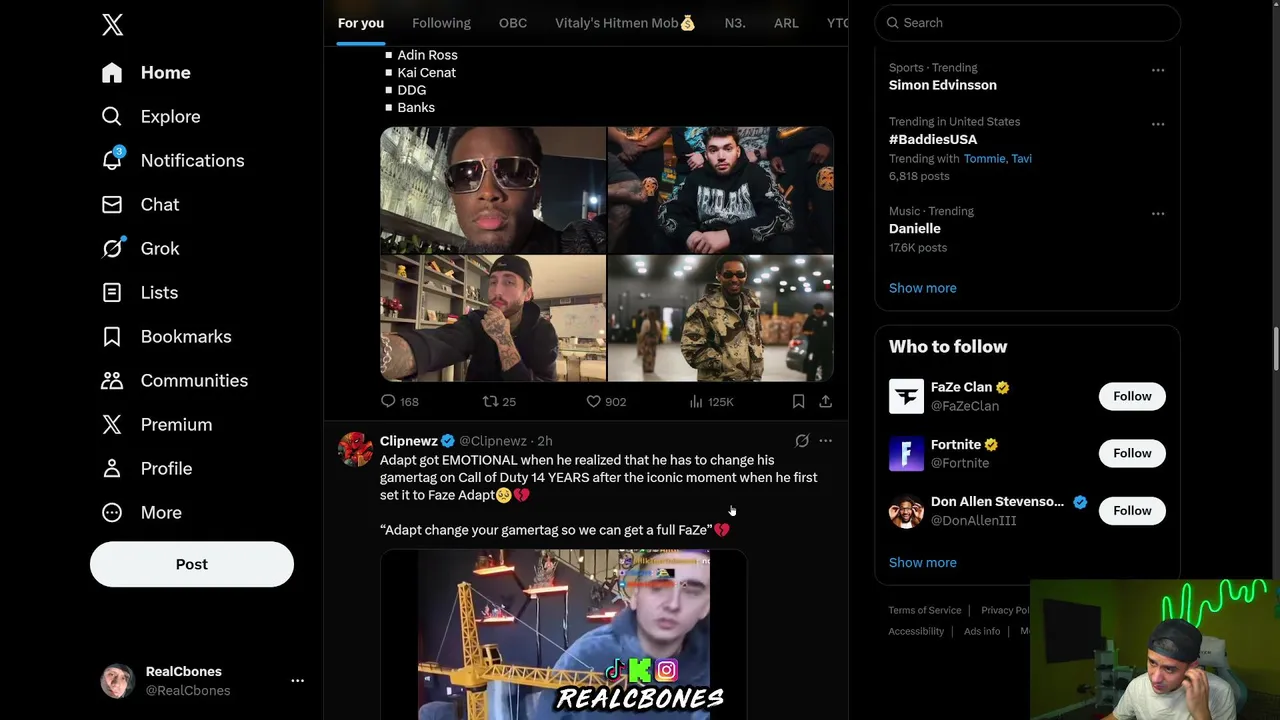1280x720 pixels.
Task: Switch to the OBC tab
Action: click(513, 22)
